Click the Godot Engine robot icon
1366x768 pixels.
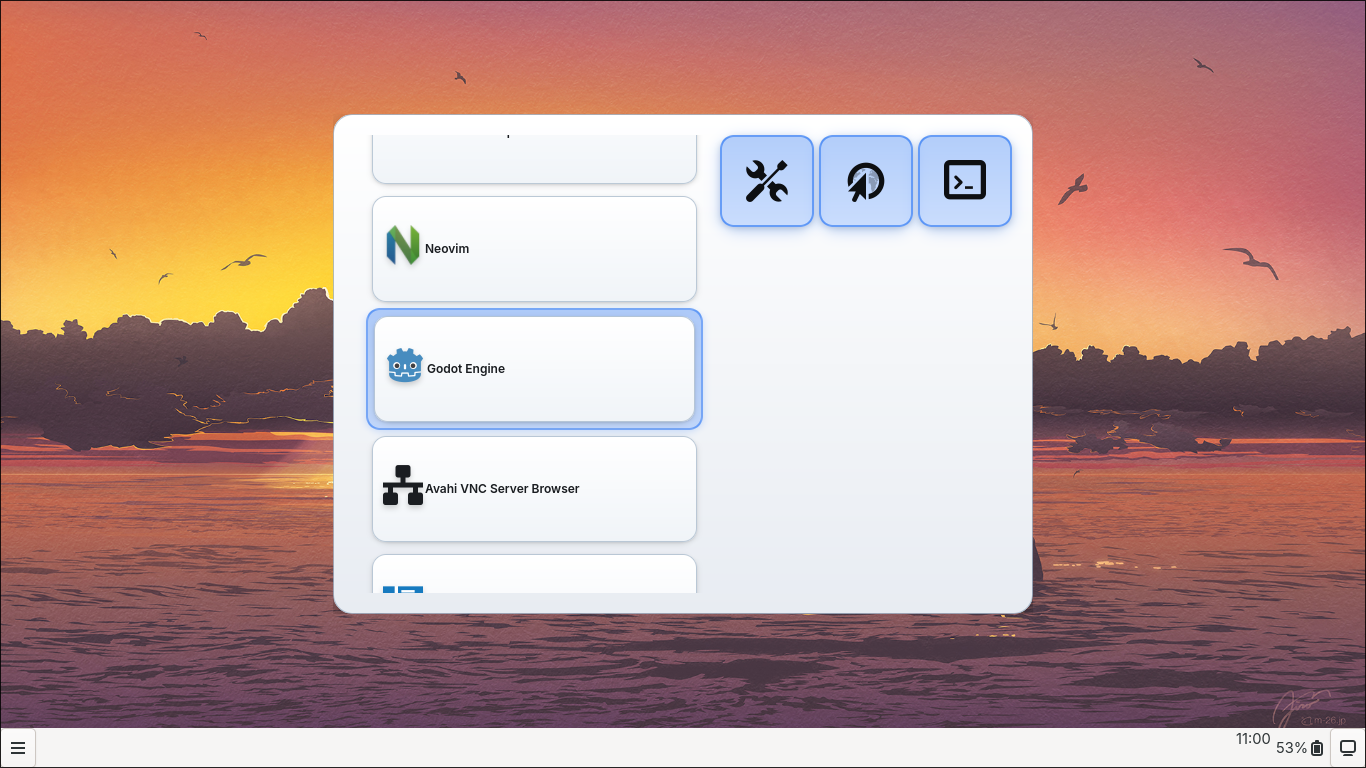point(405,367)
